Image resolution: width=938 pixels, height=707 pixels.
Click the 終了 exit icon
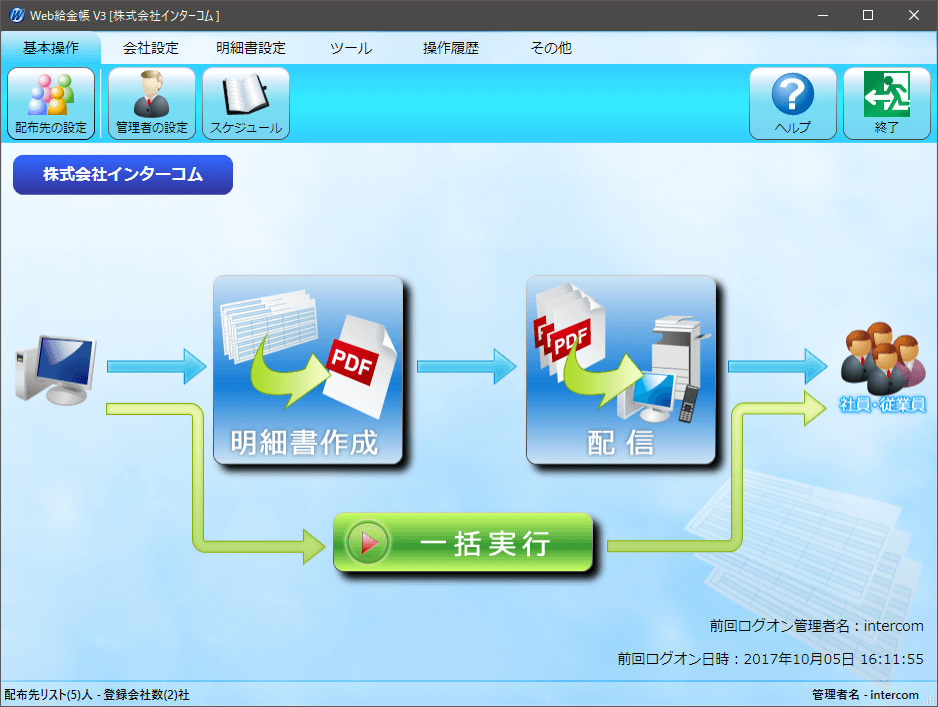[887, 103]
